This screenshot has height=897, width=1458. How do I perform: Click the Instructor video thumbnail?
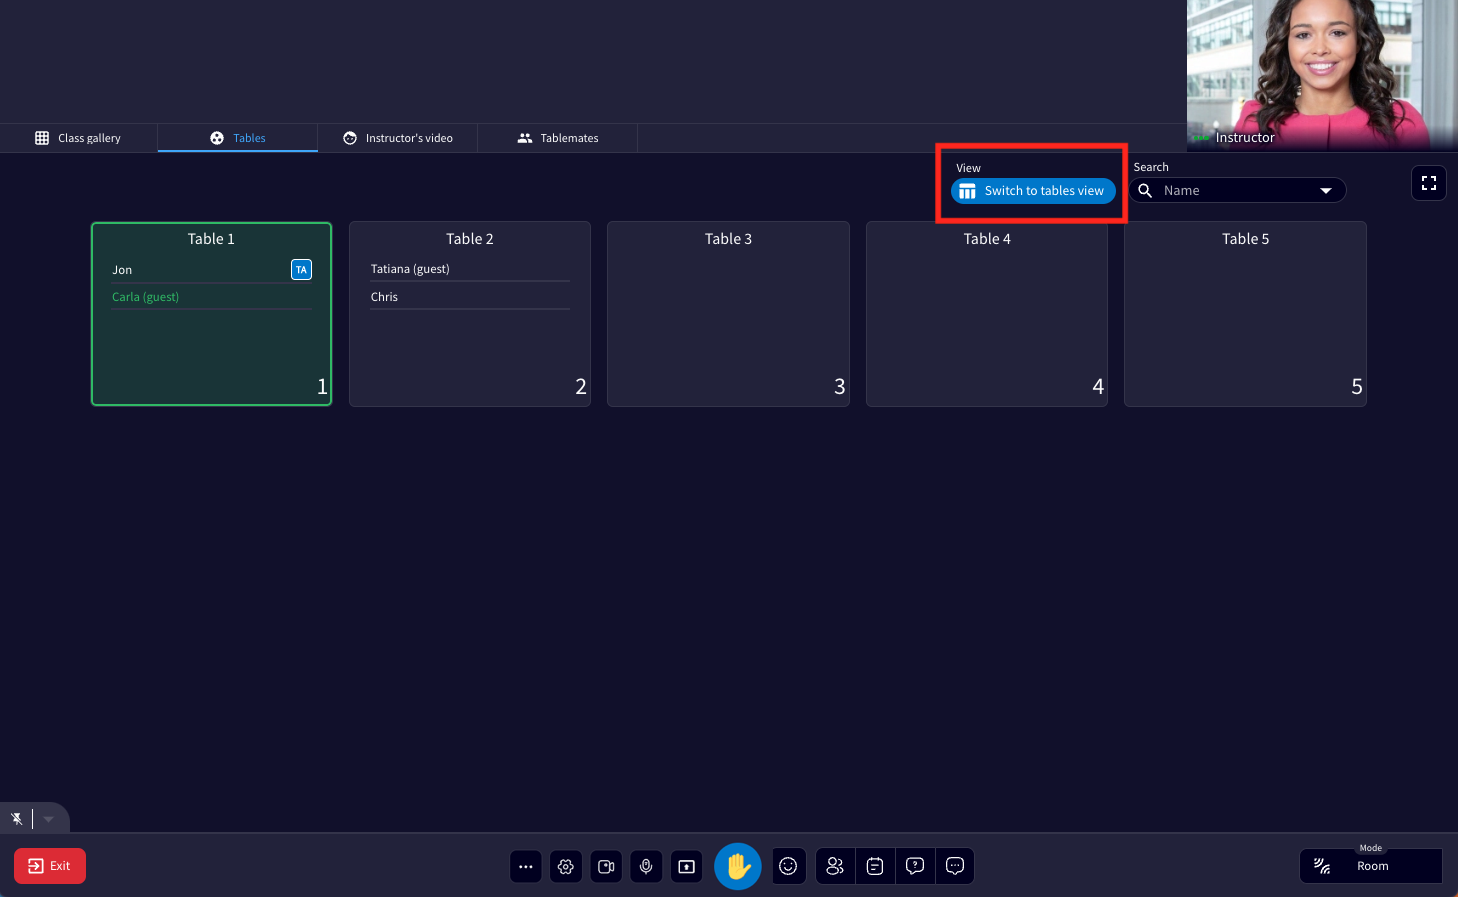click(1322, 75)
